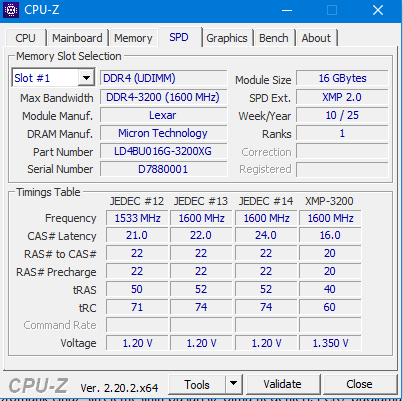Show the About tab
This screenshot has height=401, width=403.
point(316,38)
